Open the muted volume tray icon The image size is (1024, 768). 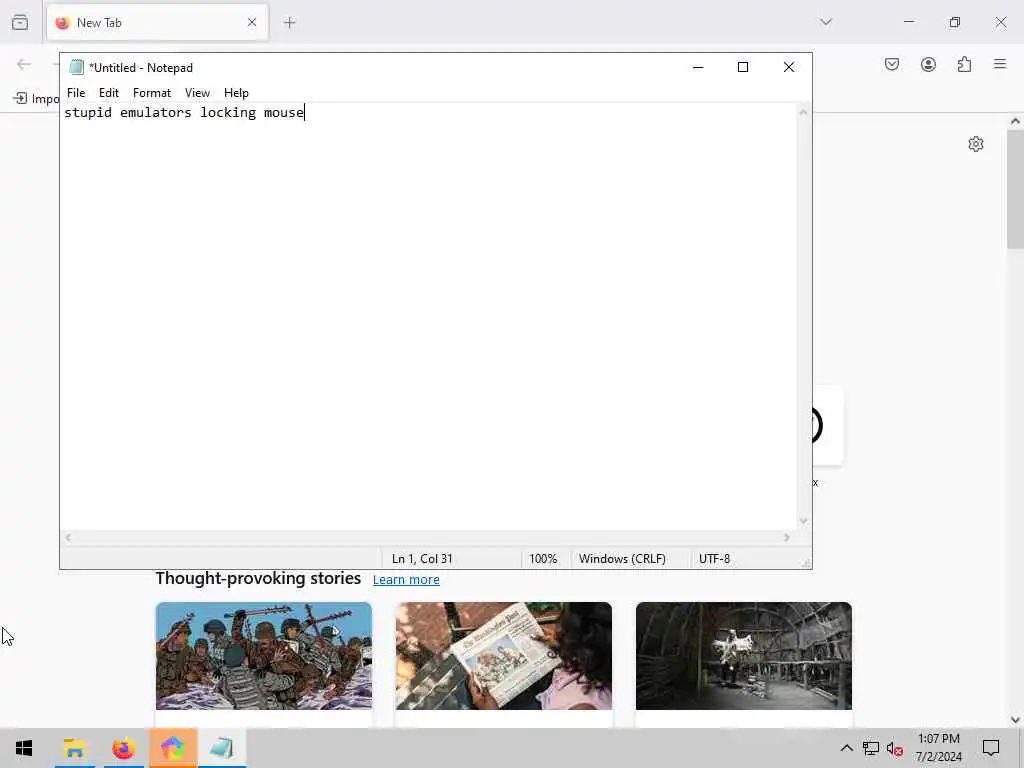coord(895,748)
